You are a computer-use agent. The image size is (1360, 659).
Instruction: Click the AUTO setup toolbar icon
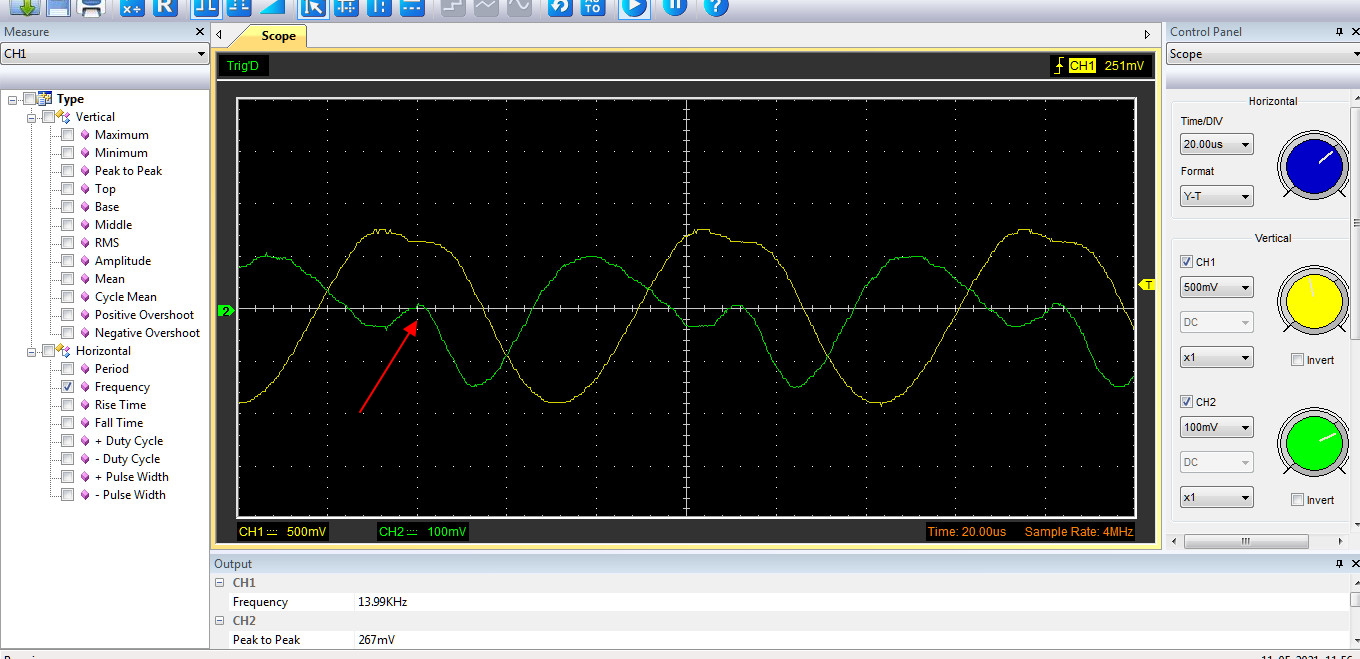pos(593,6)
